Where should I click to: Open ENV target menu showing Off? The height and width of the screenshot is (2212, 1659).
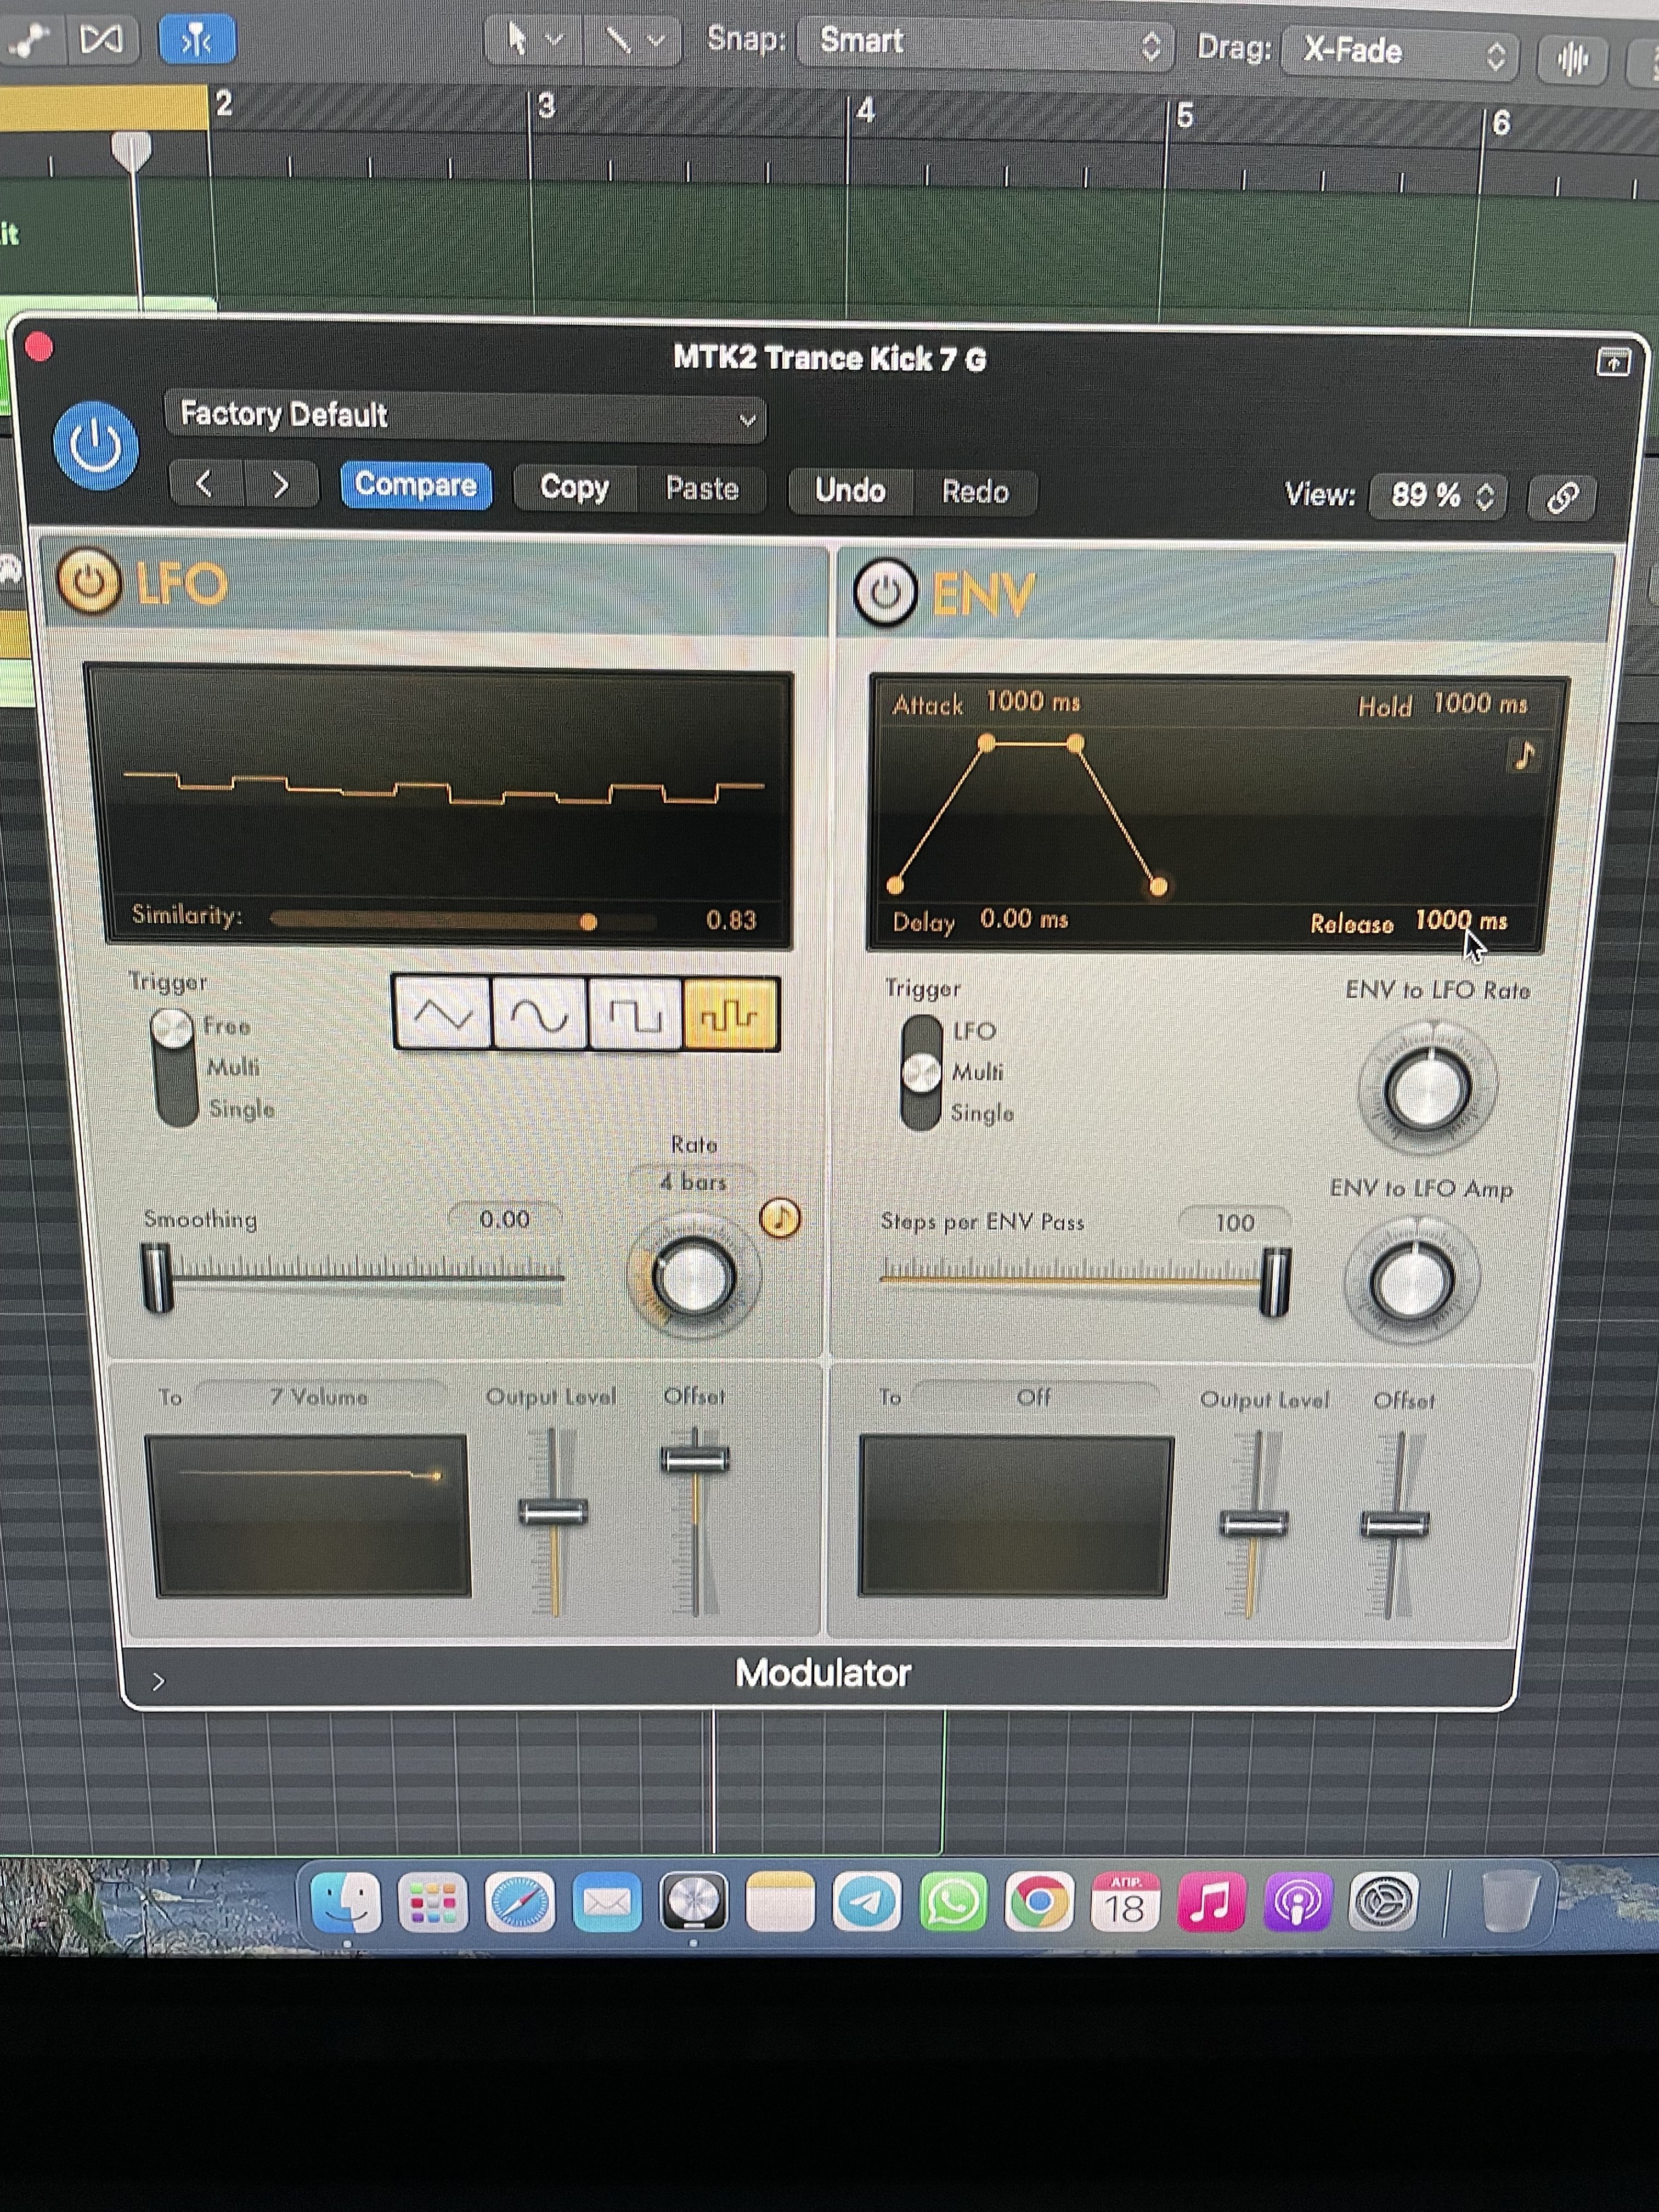click(1034, 1397)
